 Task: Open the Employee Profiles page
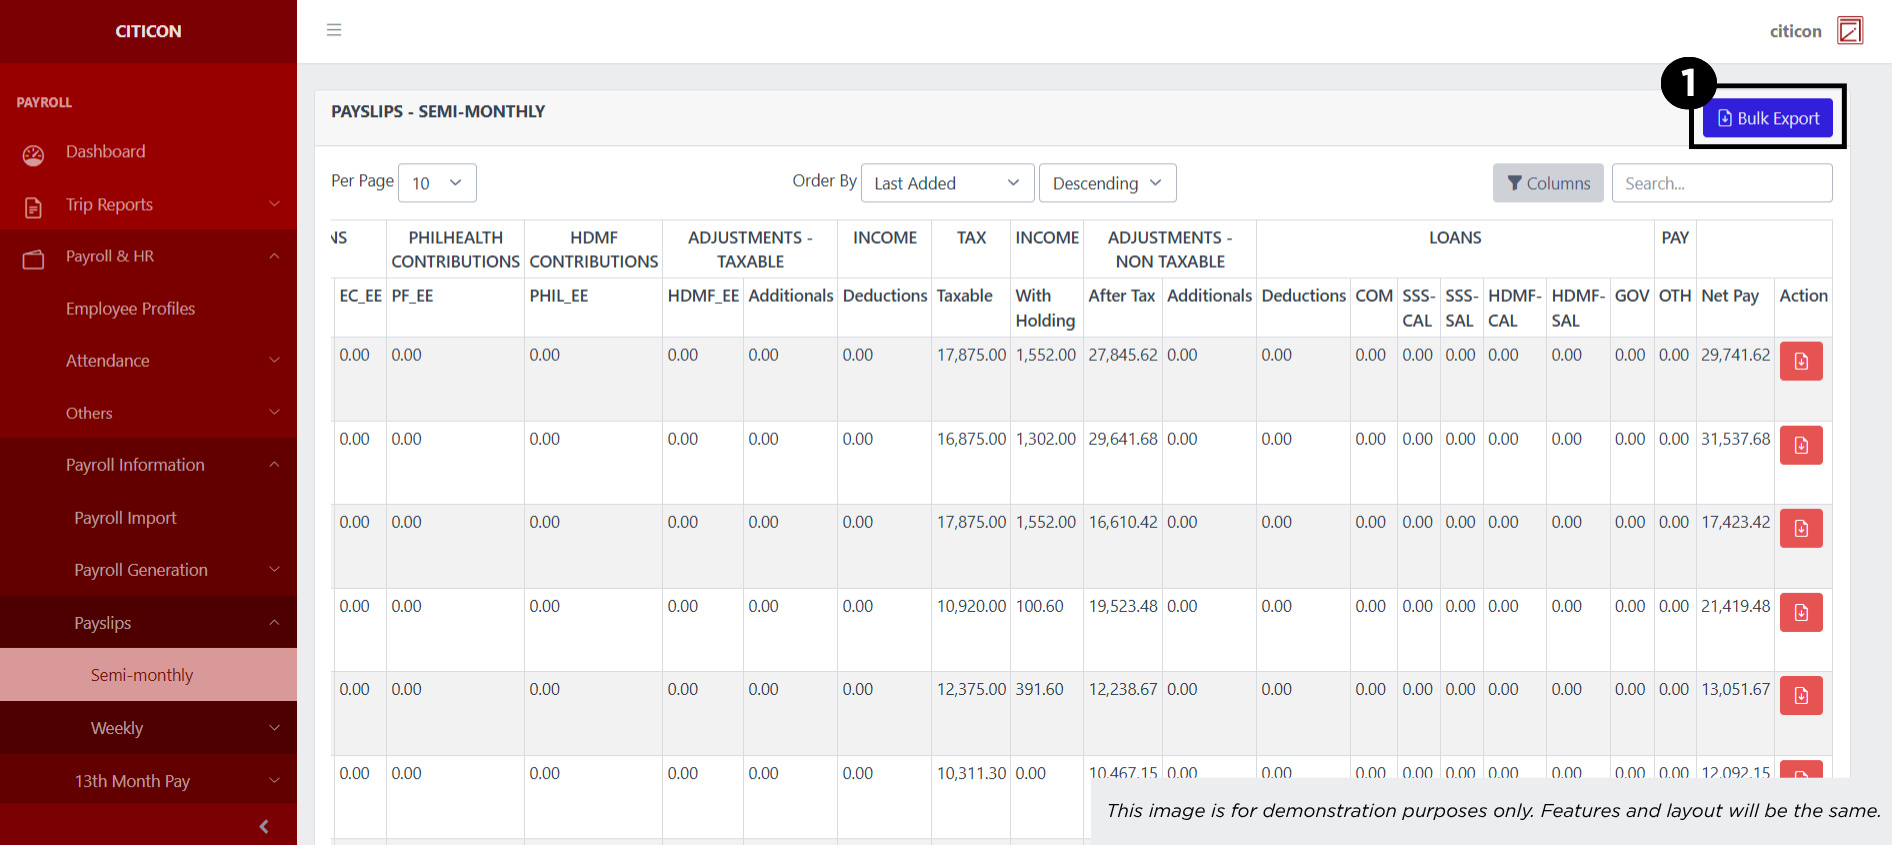pyautogui.click(x=130, y=309)
